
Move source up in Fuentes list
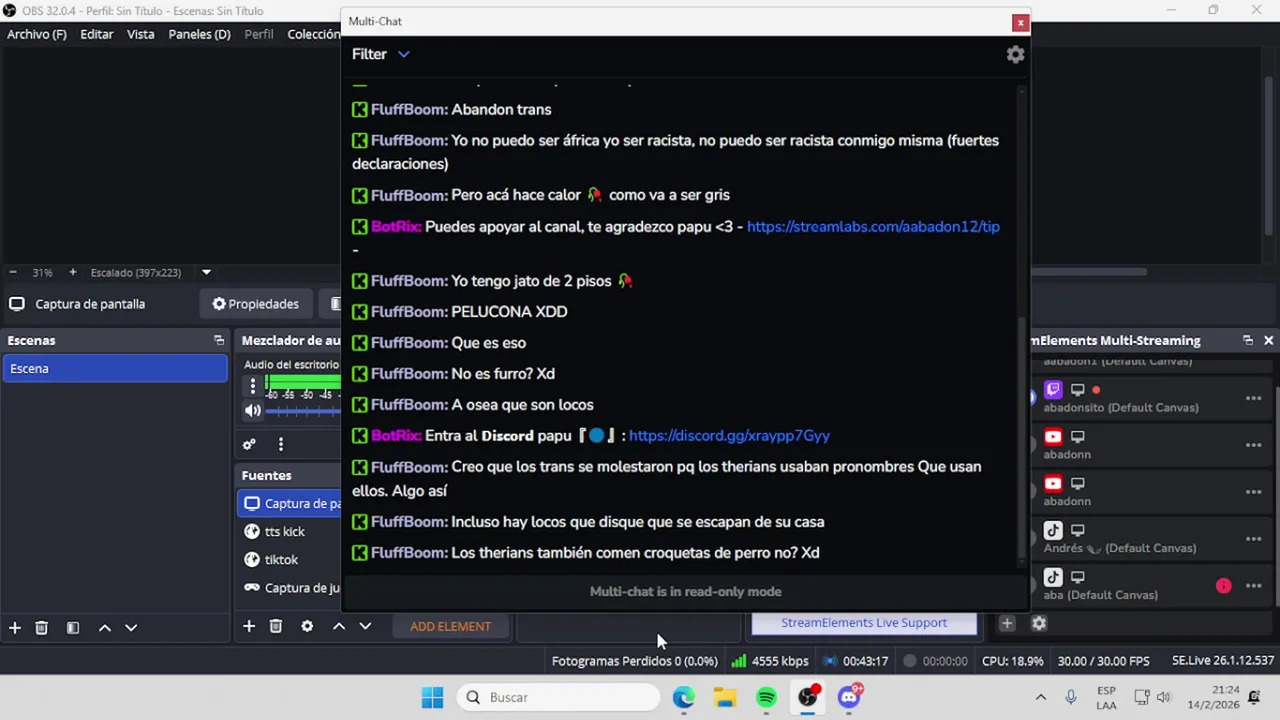pos(339,626)
